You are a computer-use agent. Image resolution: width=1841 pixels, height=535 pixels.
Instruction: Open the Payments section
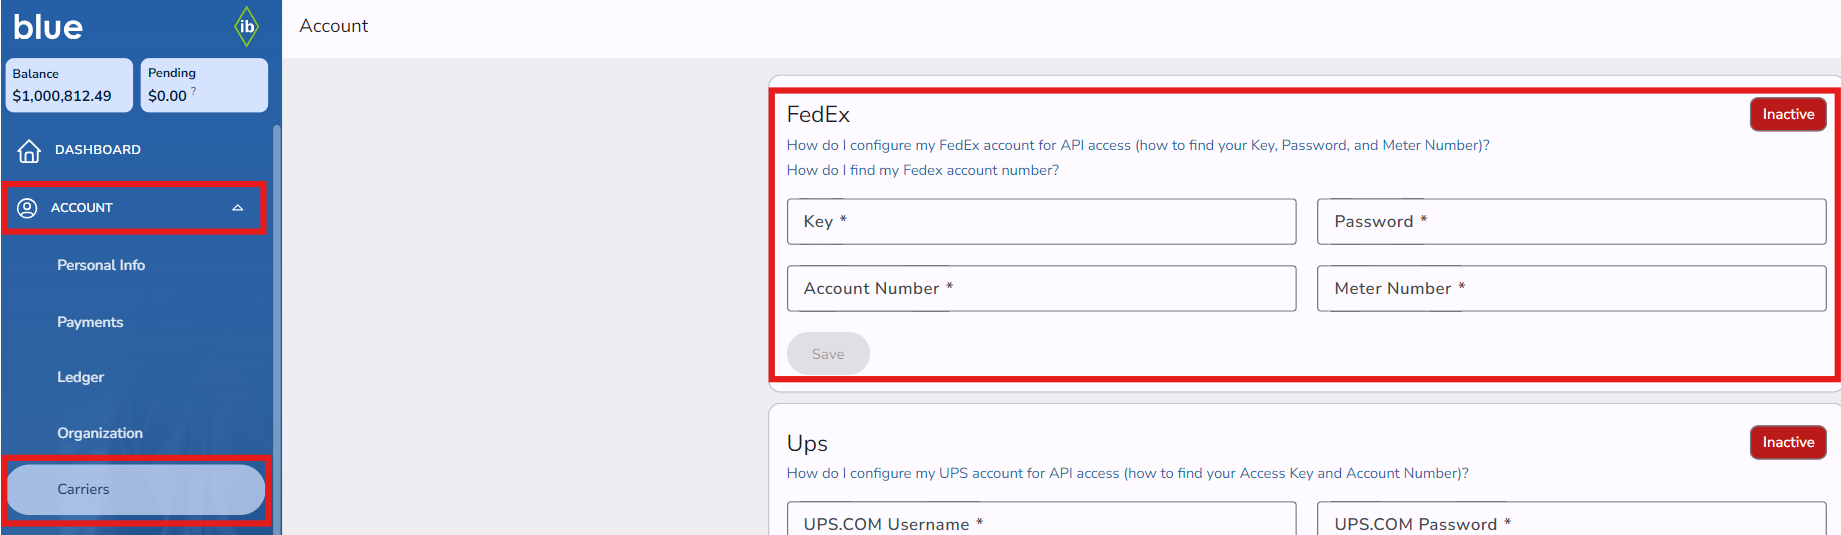tap(90, 322)
